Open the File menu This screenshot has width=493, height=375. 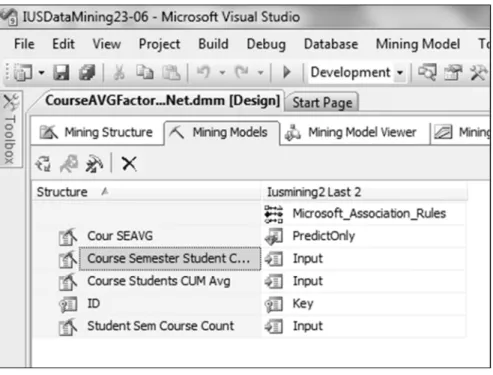pos(24,44)
